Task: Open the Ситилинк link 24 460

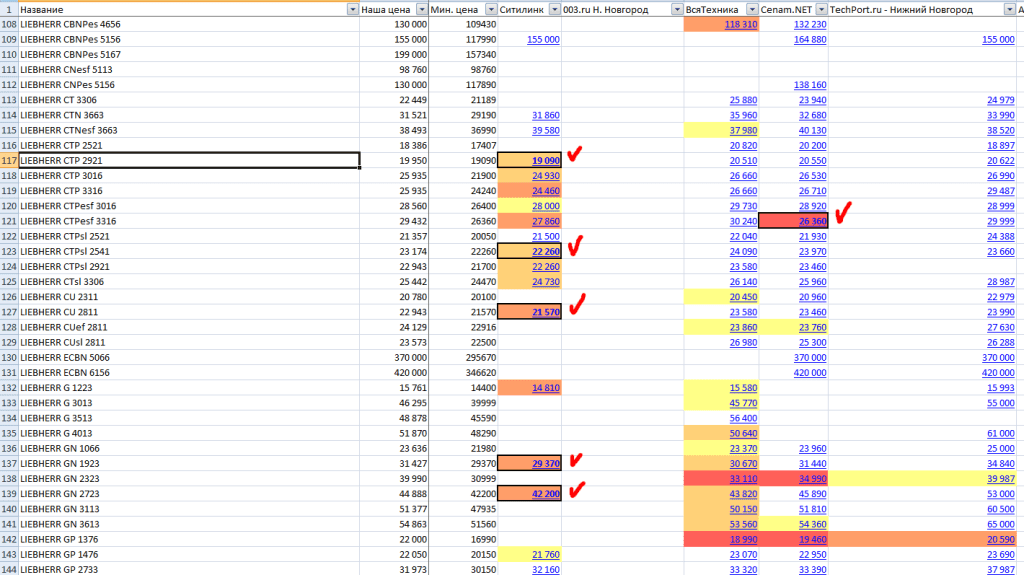Action: click(x=545, y=191)
